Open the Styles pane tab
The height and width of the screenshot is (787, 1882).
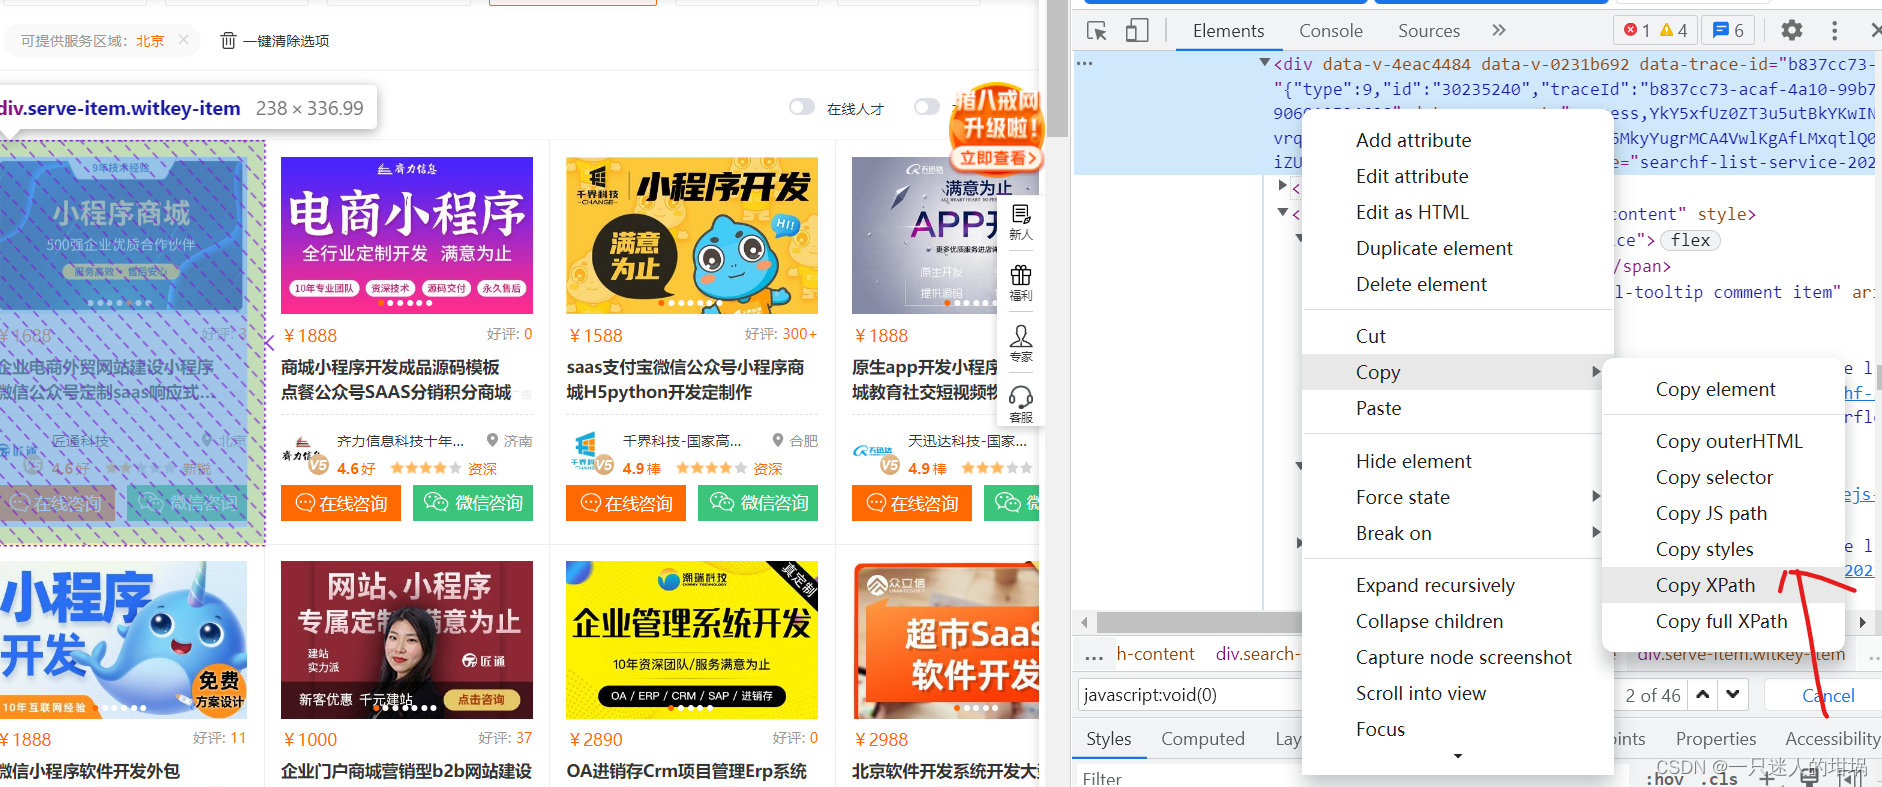[x=1108, y=738]
